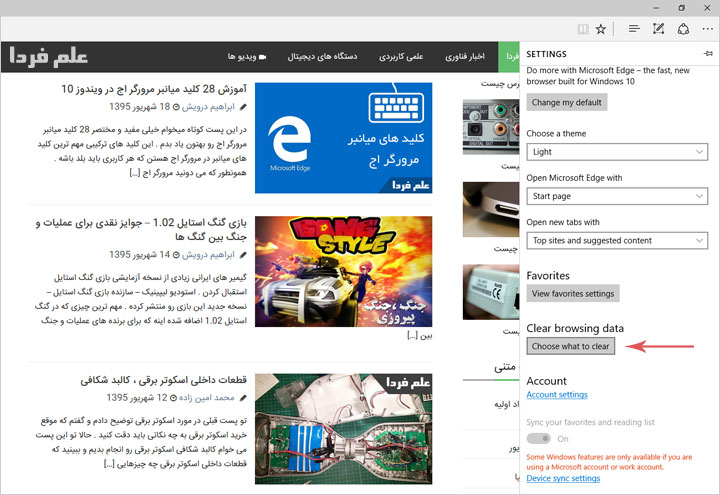Open the More actions ellipsis menu
The image size is (720, 495).
(x=707, y=30)
